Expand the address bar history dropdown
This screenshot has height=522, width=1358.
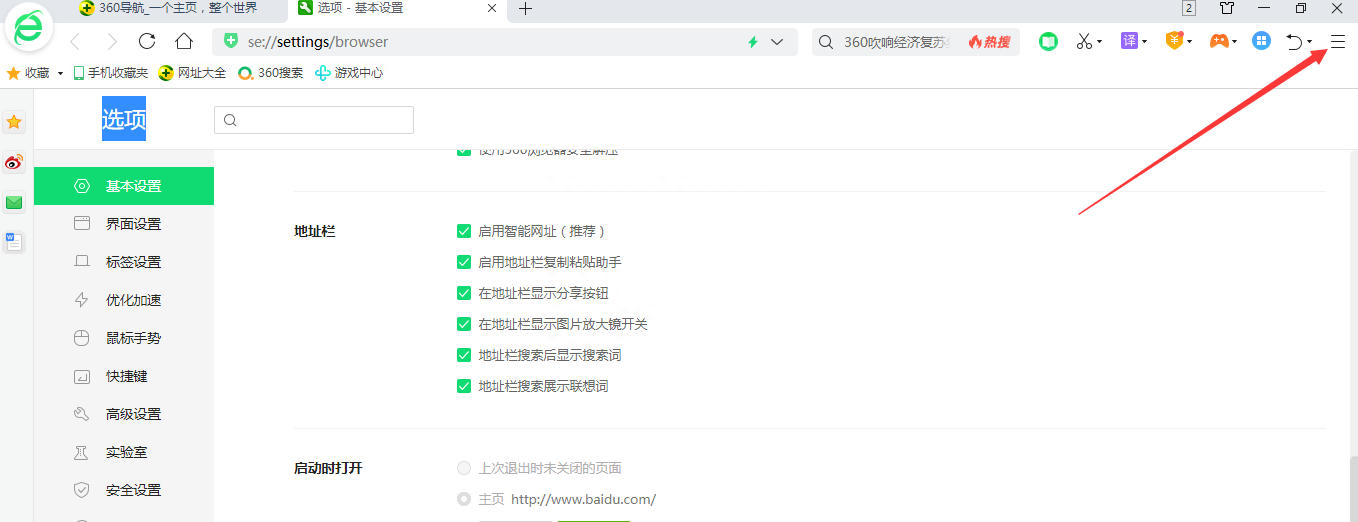coord(777,42)
